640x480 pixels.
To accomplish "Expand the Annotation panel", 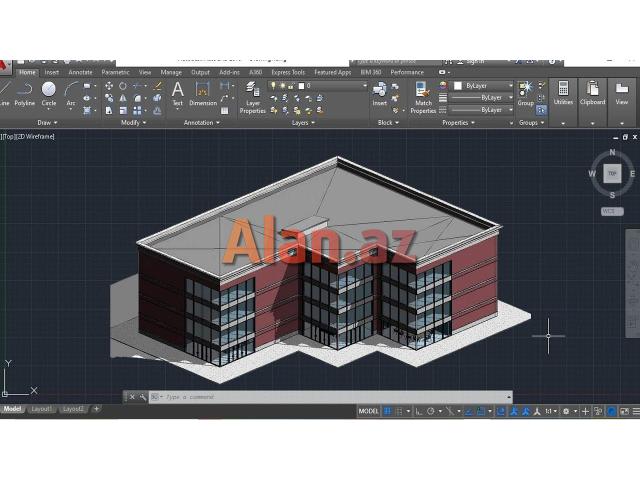I will [202, 122].
